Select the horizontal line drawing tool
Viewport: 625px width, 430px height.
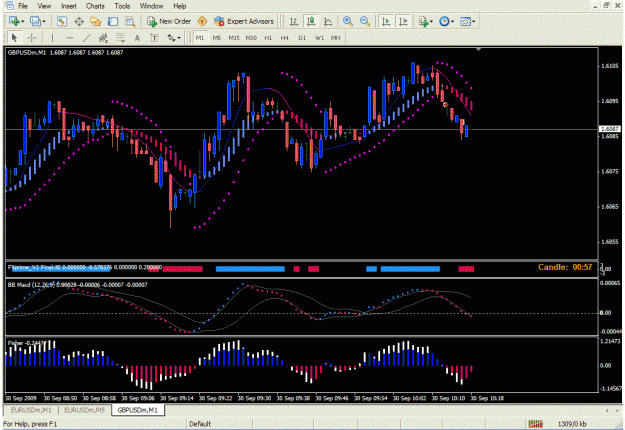[69, 38]
